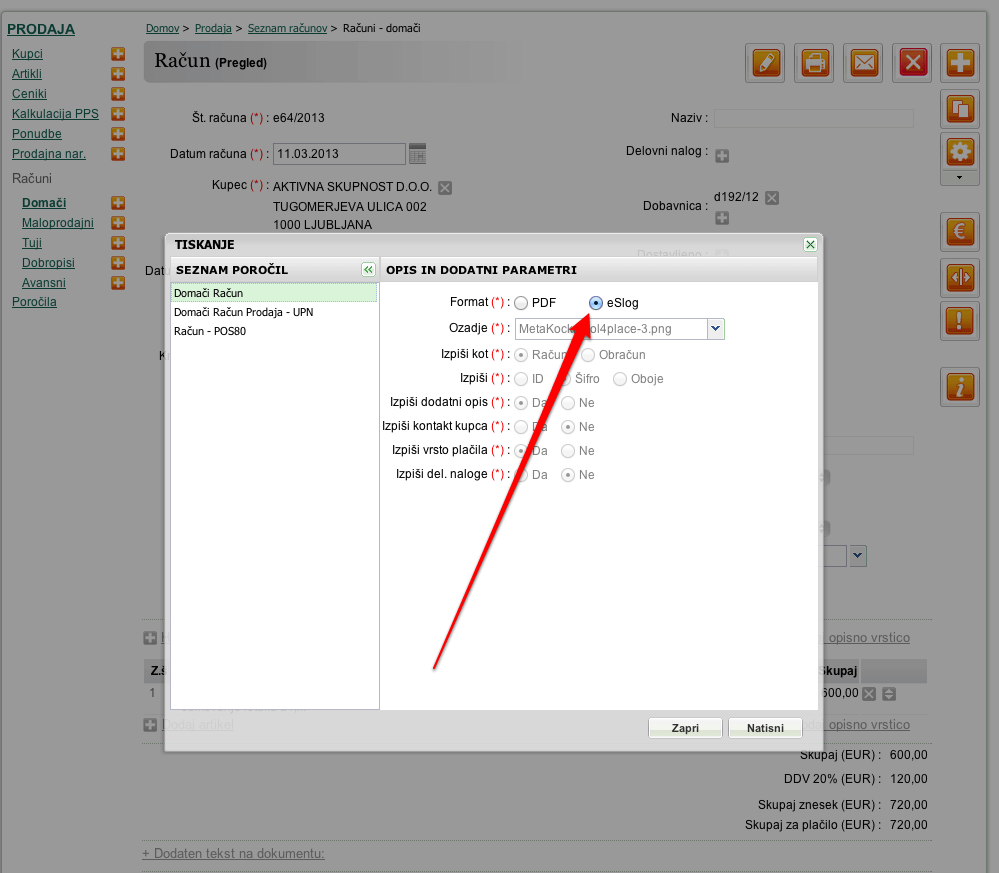Click plus icon next to Ceniki
Screen dimensions: 999x873
(x=118, y=94)
